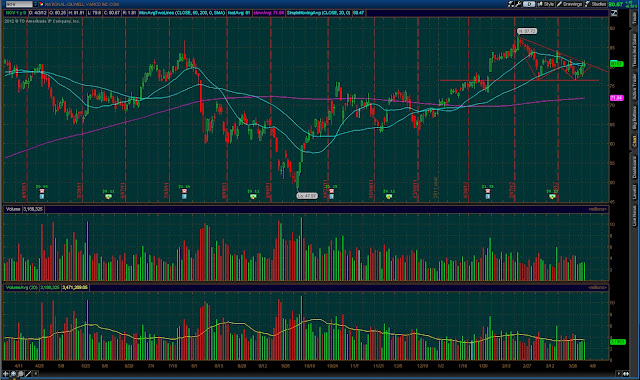Click the symbol entry field
The height and width of the screenshot is (380, 640).
pos(18,4)
